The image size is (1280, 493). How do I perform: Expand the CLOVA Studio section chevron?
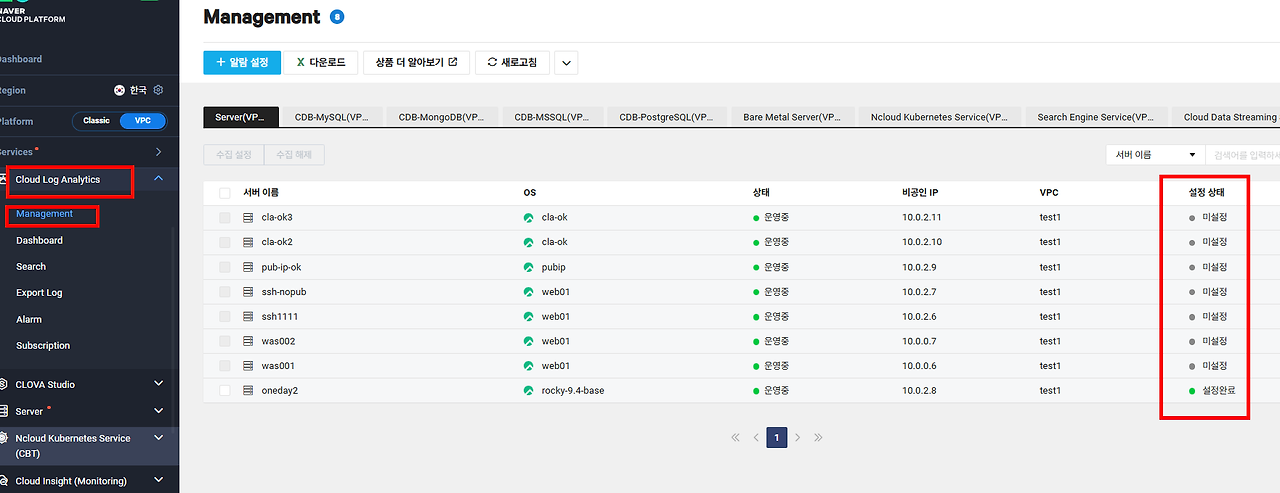[x=159, y=384]
